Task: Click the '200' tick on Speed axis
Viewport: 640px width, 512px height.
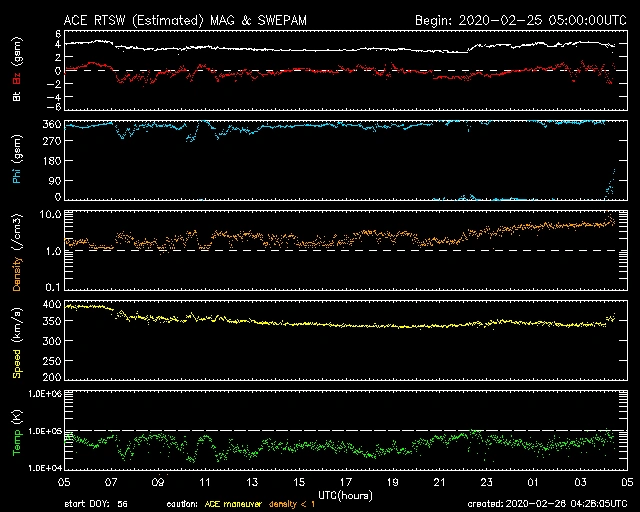Action: click(52, 377)
